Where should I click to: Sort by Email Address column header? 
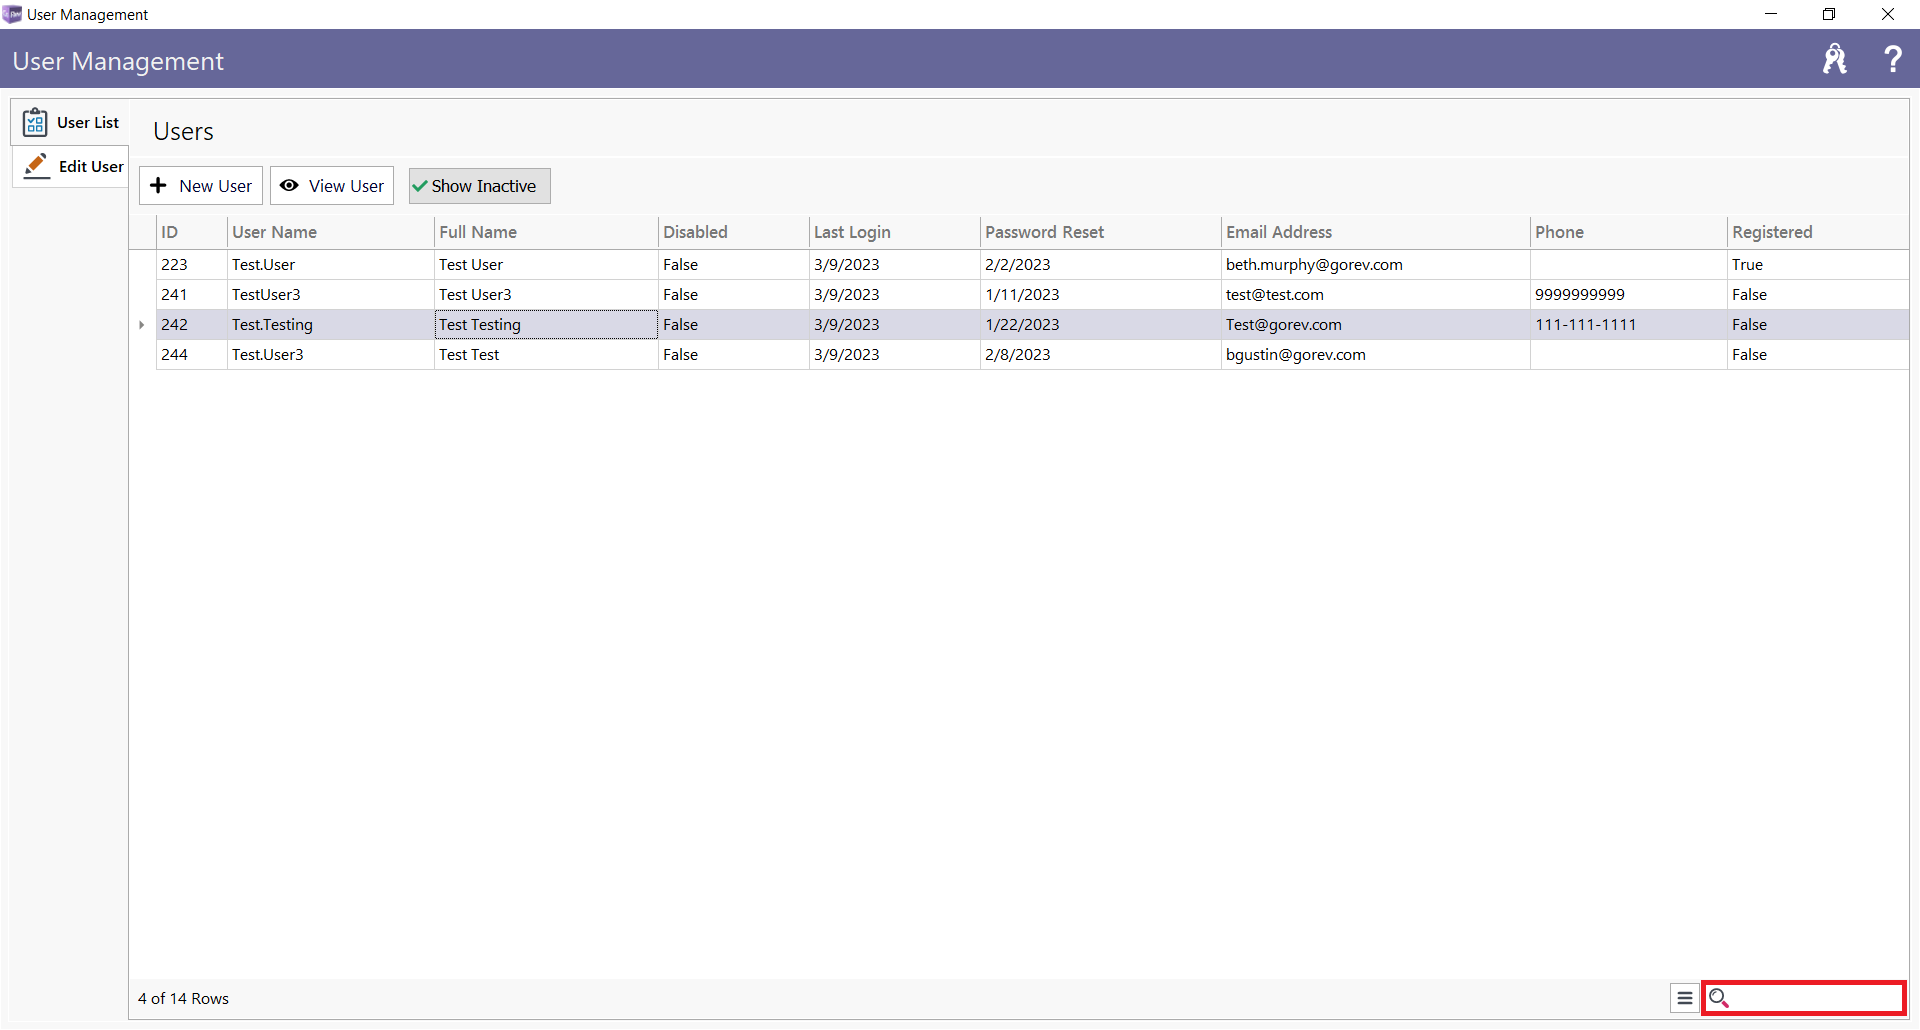point(1375,232)
